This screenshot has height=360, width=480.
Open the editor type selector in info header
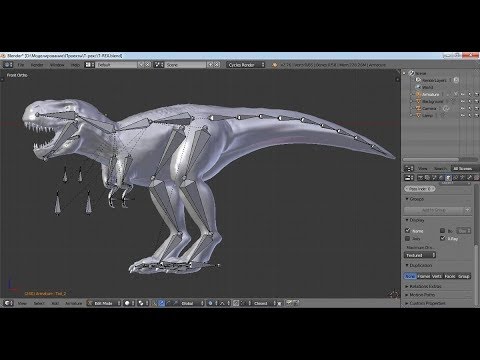[x=8, y=65]
